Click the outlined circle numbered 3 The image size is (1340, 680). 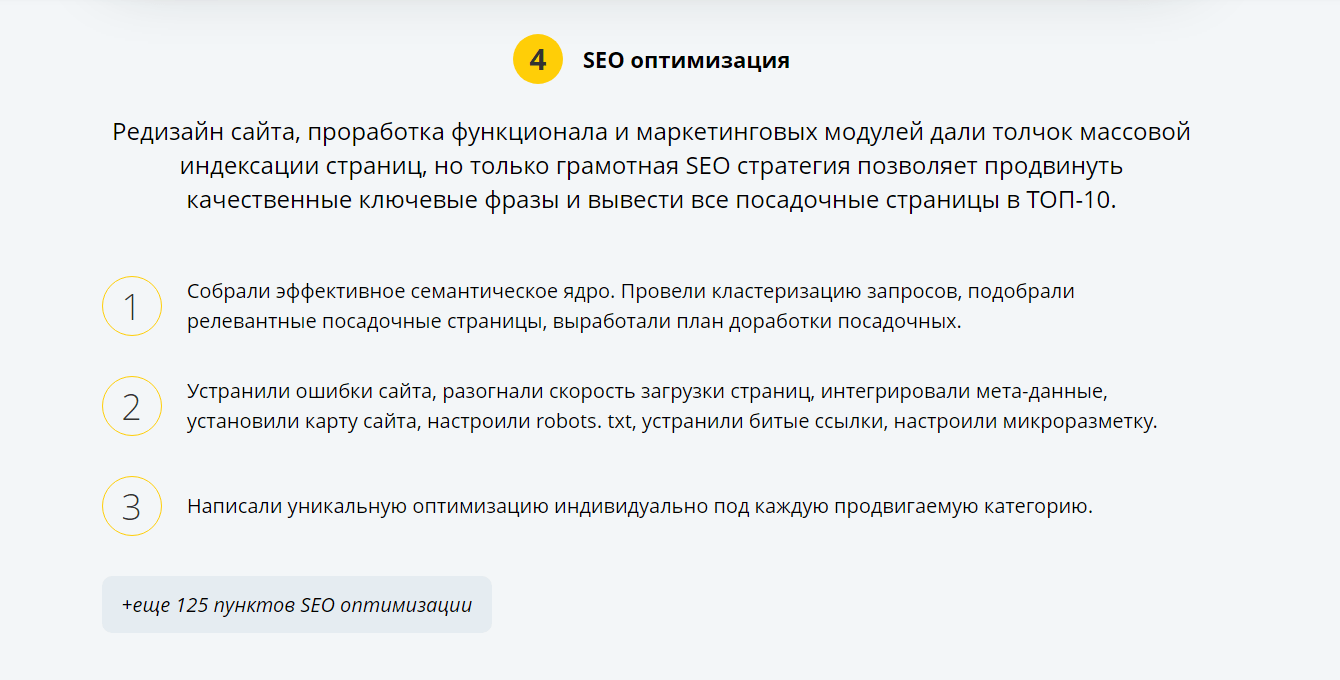(132, 506)
